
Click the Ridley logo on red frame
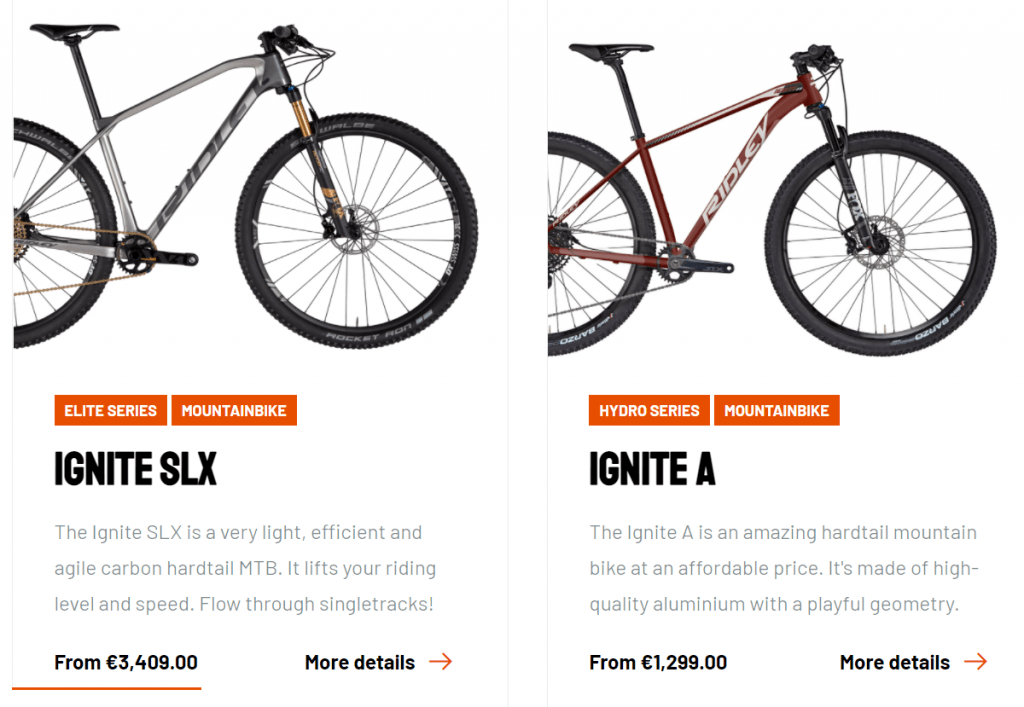pos(736,173)
